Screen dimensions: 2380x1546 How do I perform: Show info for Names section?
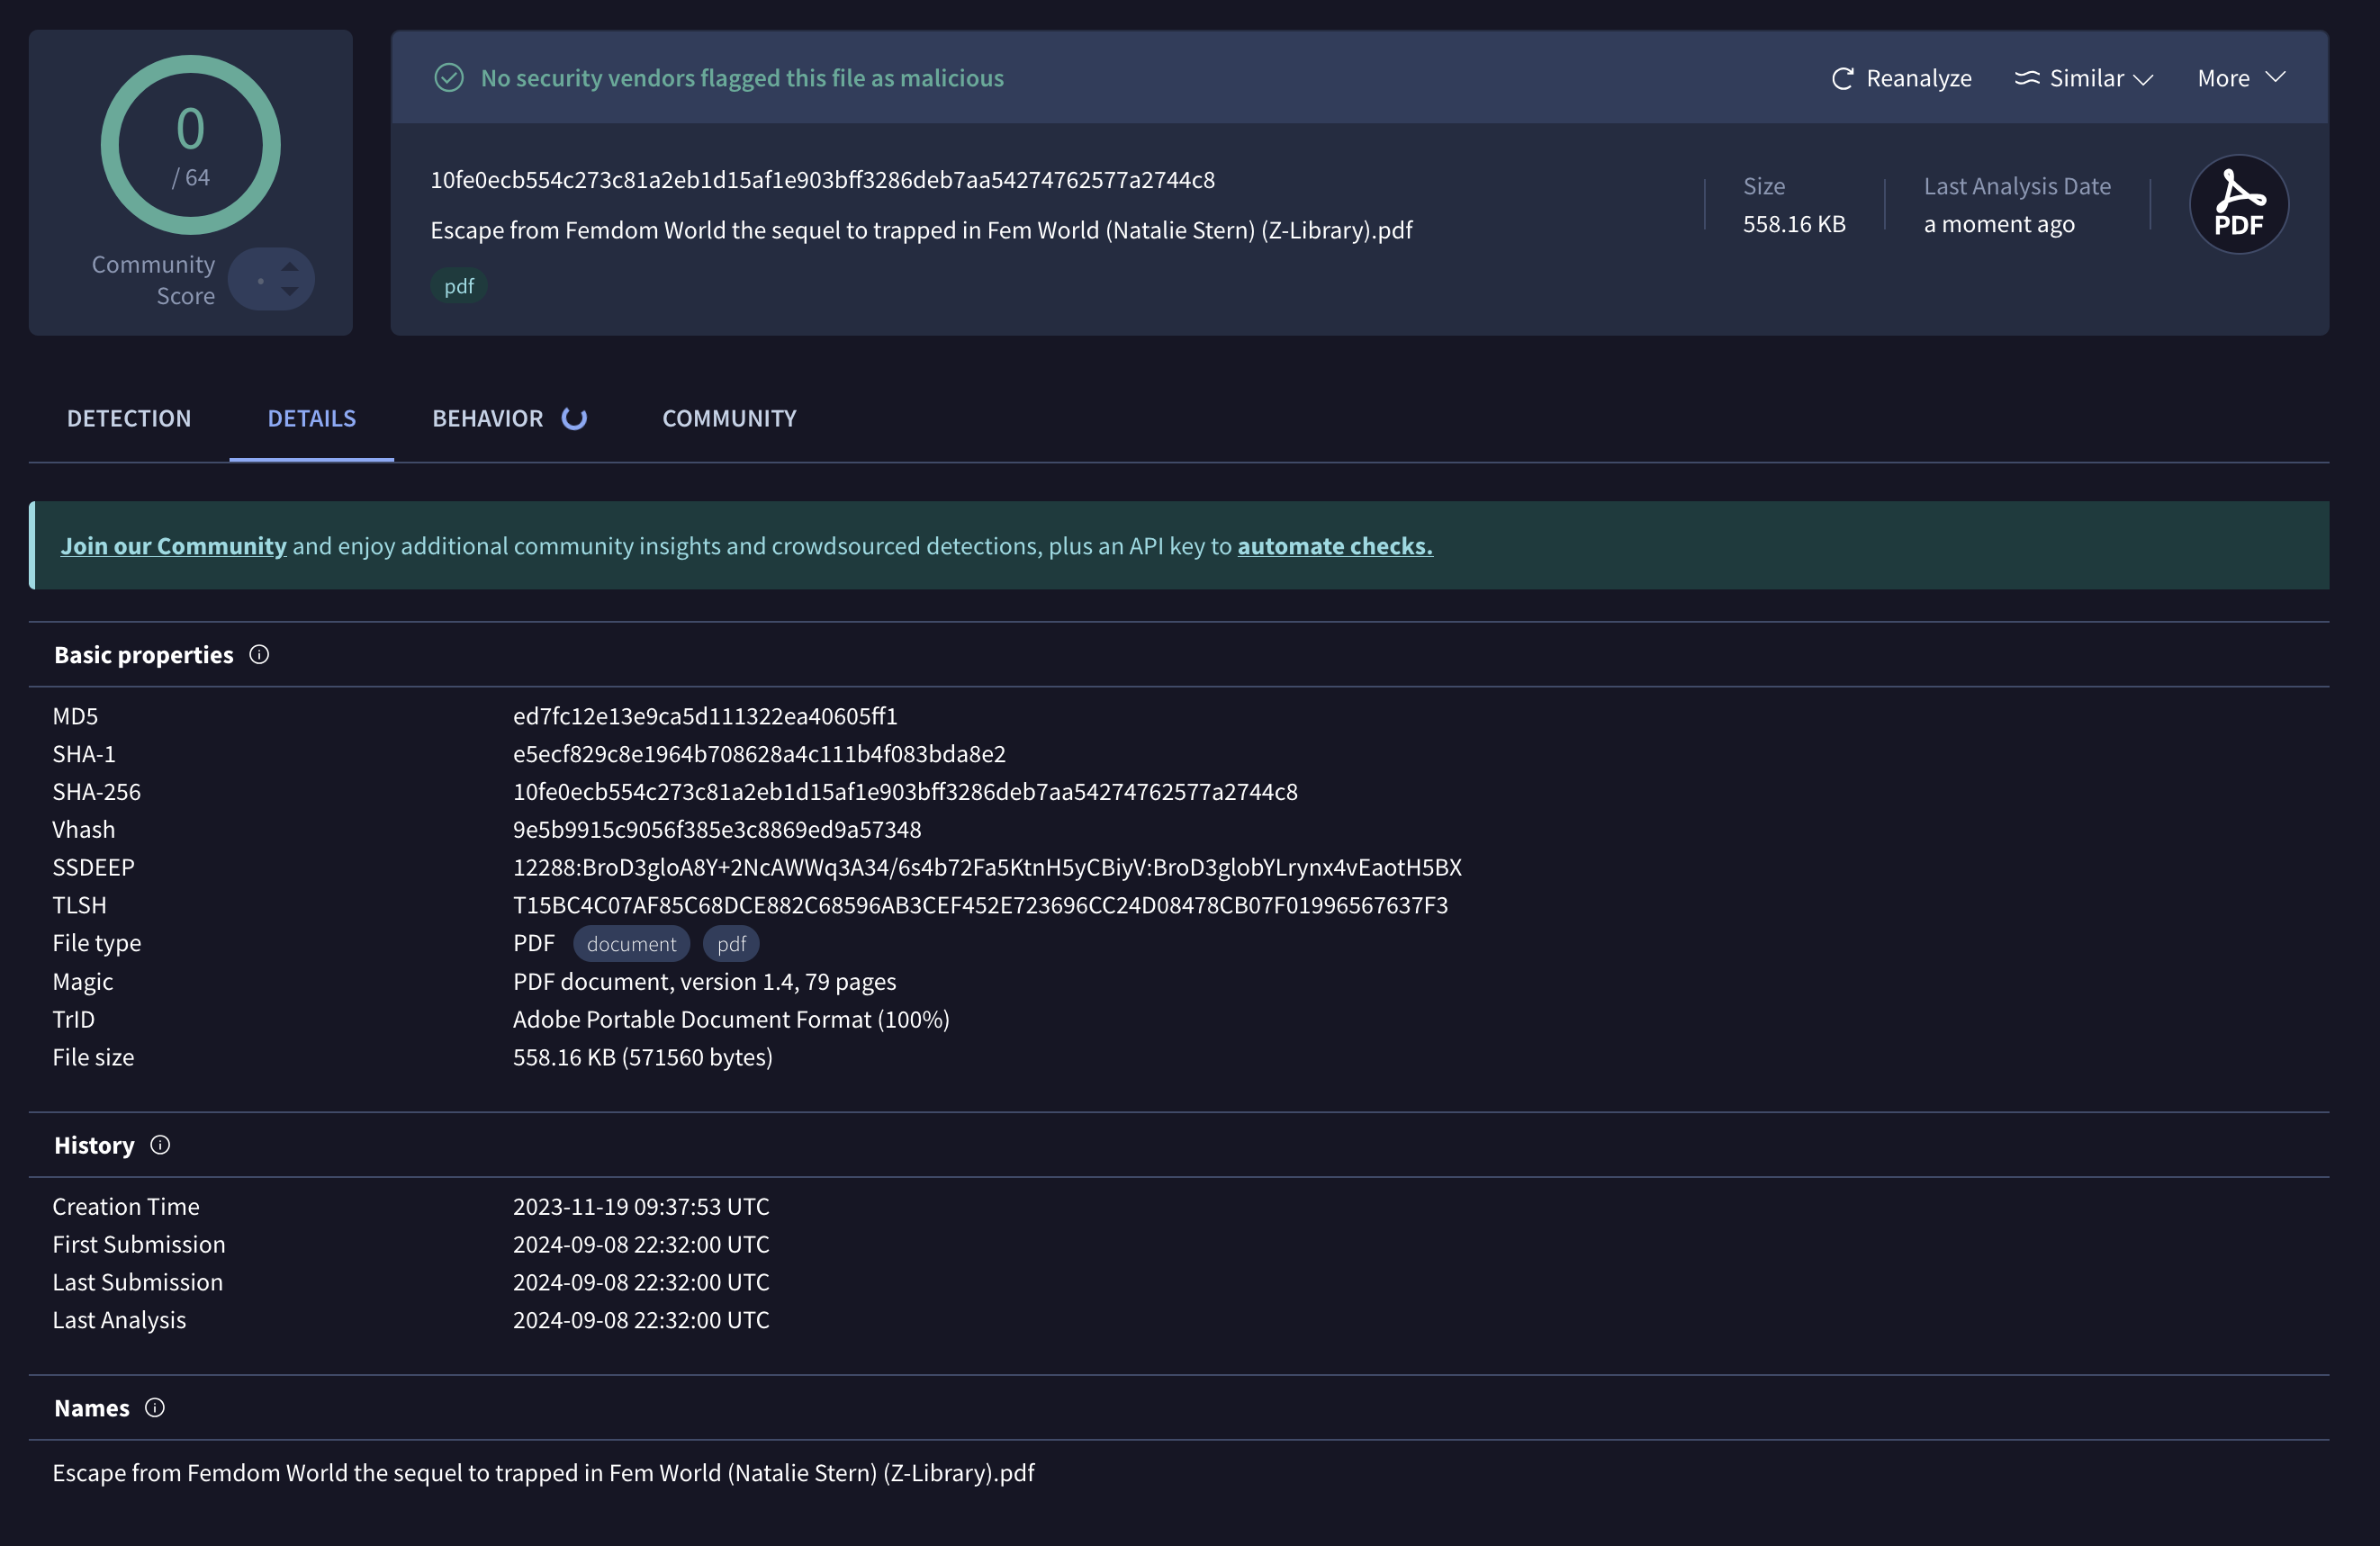155,1408
